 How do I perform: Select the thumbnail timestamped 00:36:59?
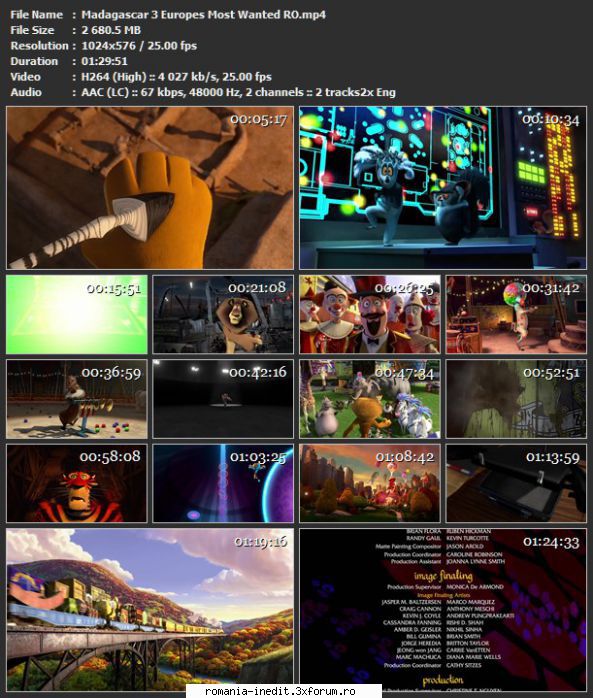point(77,399)
